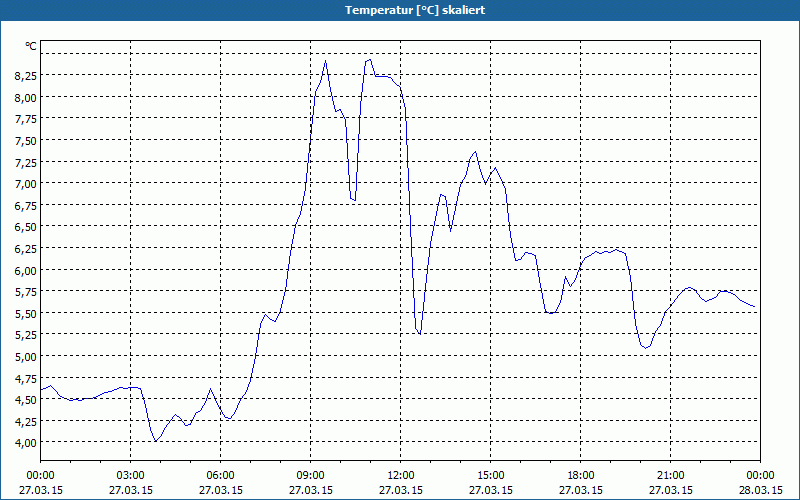Click the '09:00' x-axis time label
This screenshot has height=500, width=800.
tap(311, 476)
